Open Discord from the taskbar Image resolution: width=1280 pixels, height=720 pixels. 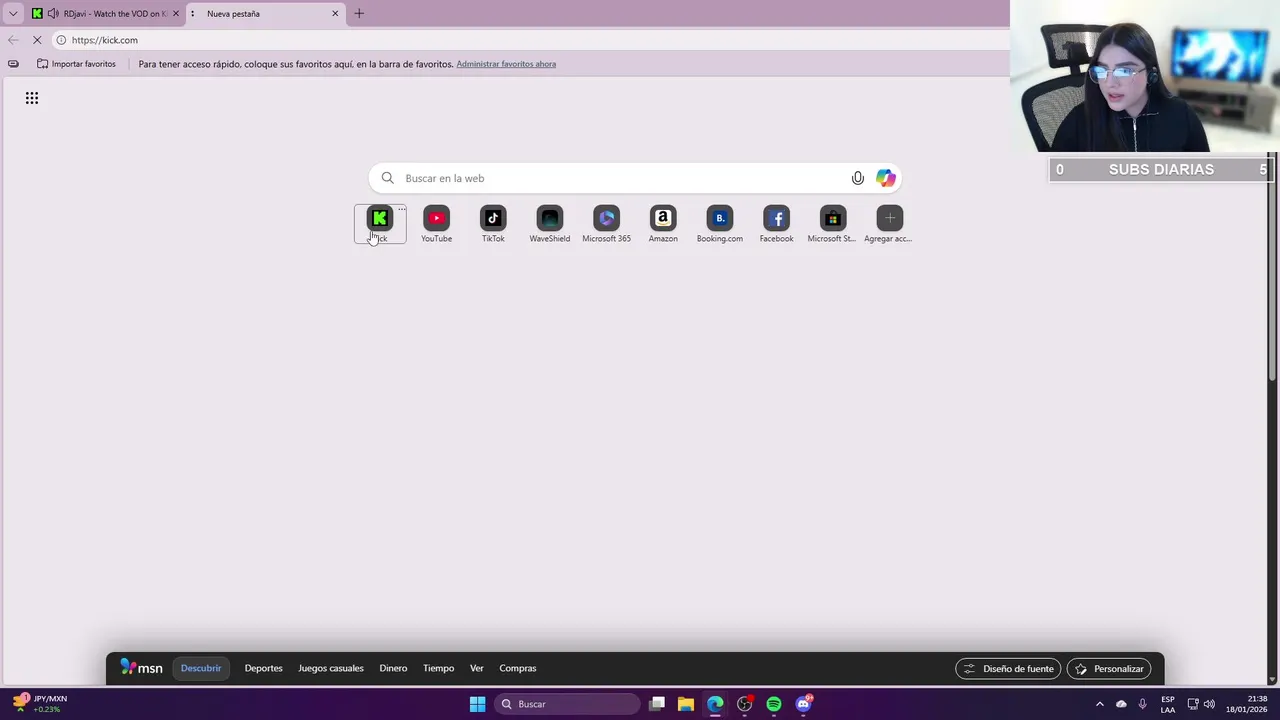pyautogui.click(x=803, y=704)
